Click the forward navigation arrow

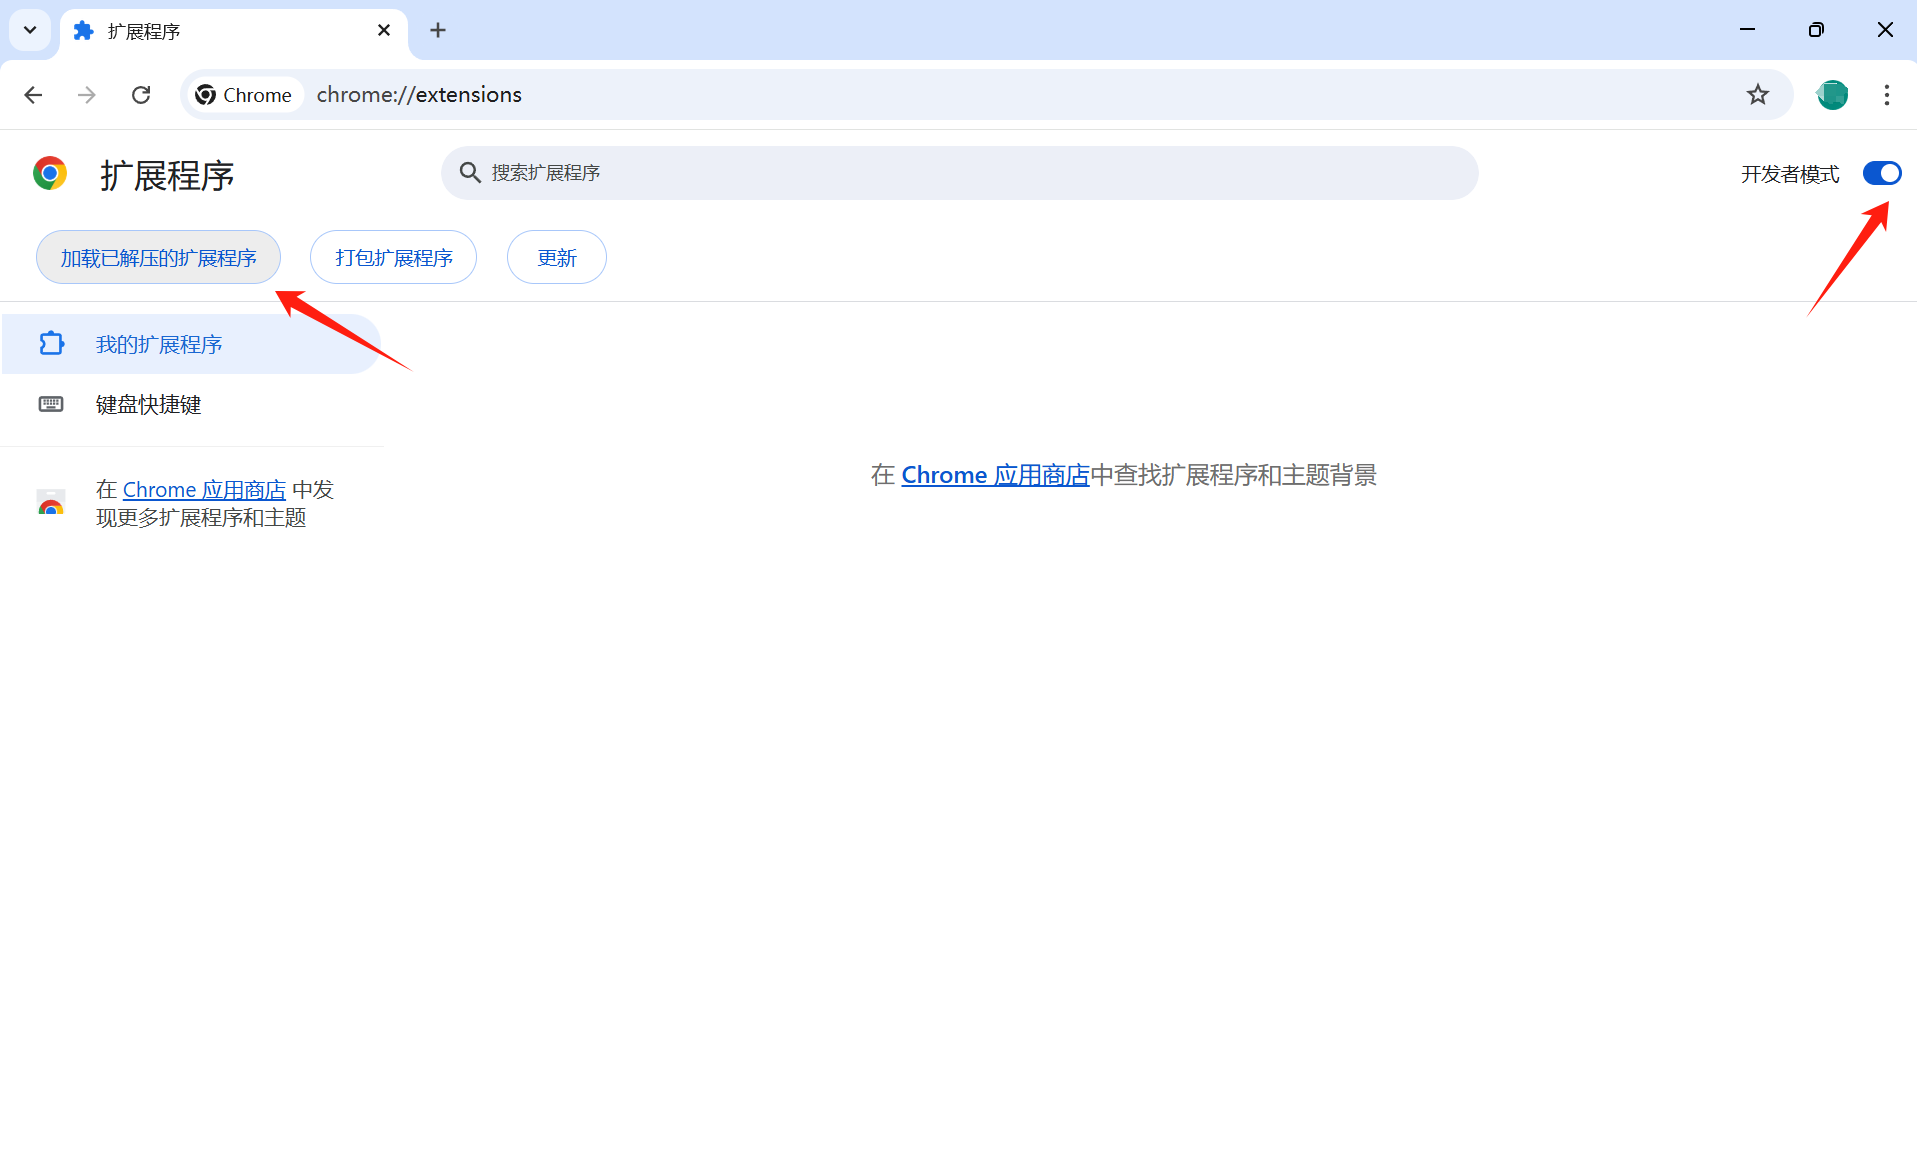point(87,95)
